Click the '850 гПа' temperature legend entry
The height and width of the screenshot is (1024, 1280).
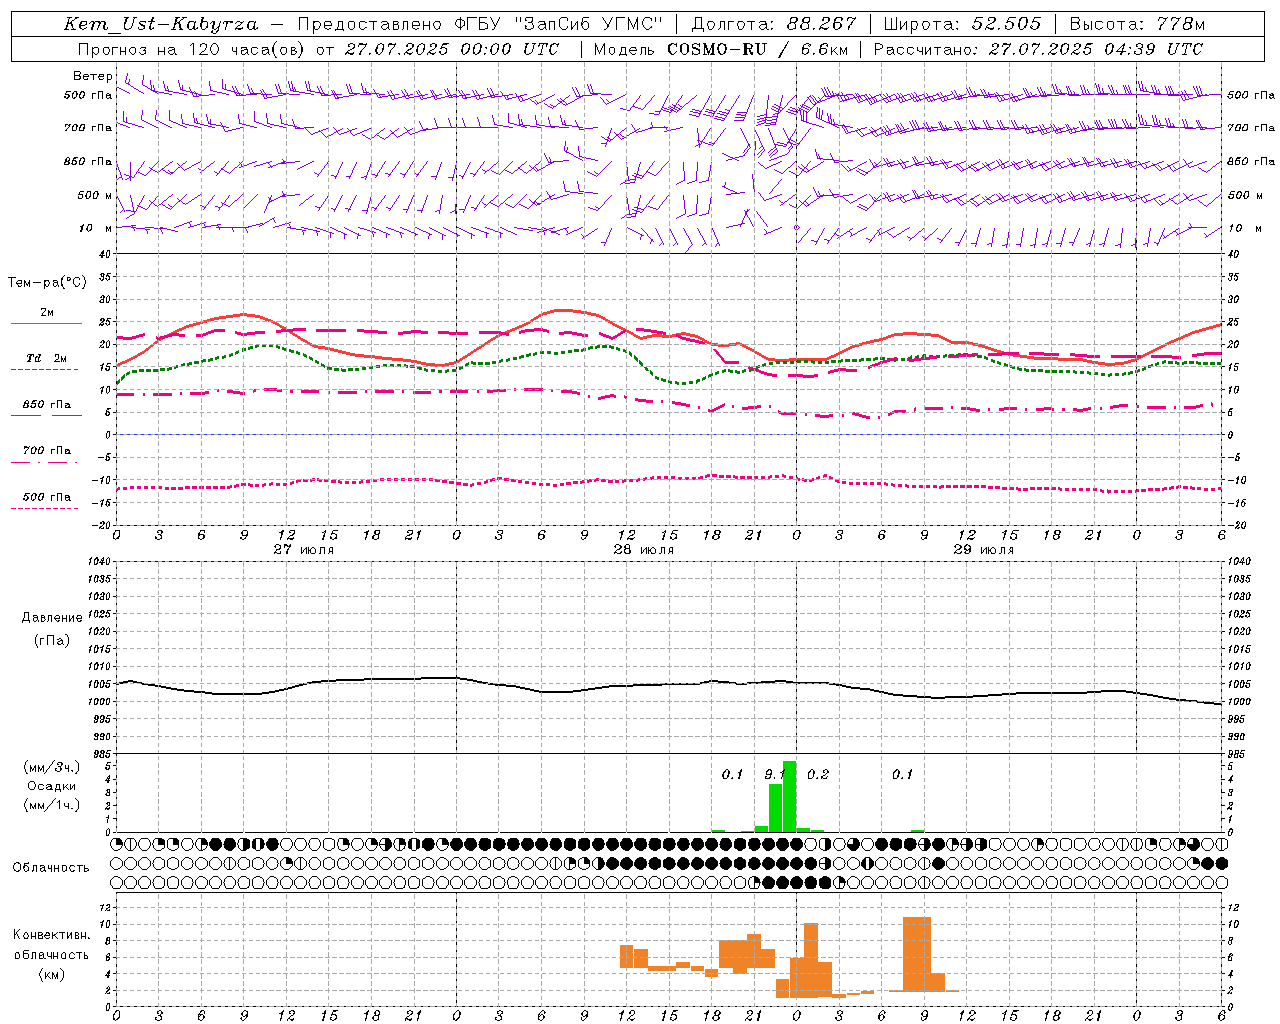coord(46,404)
